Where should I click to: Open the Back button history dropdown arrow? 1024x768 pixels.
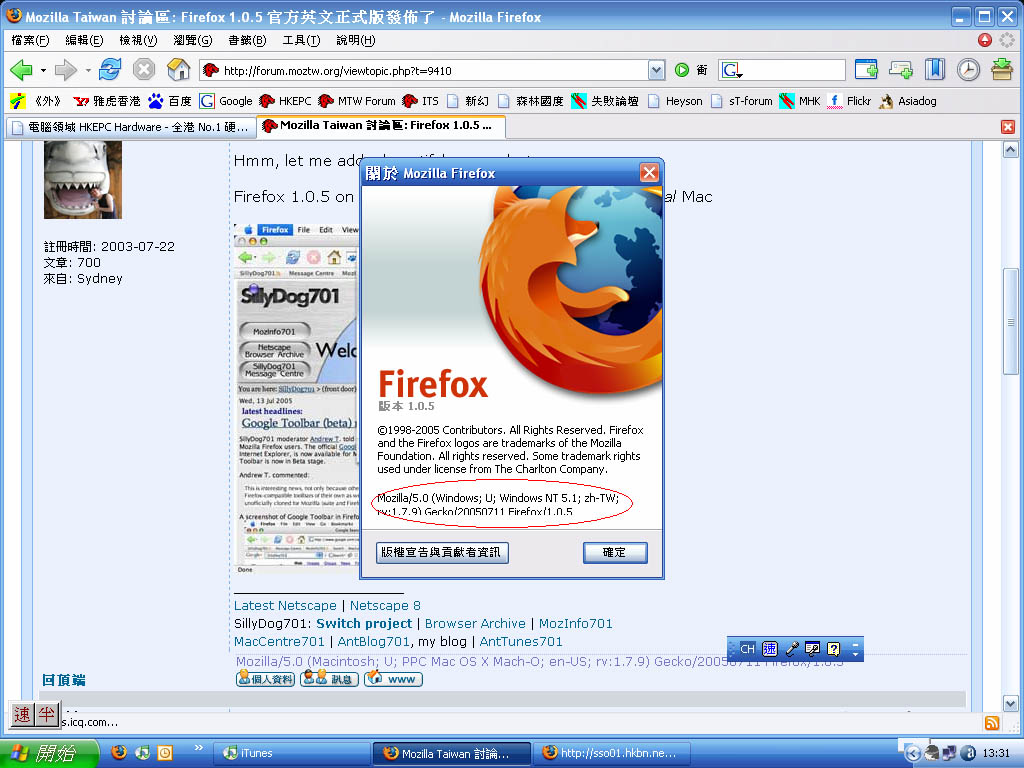point(43,70)
